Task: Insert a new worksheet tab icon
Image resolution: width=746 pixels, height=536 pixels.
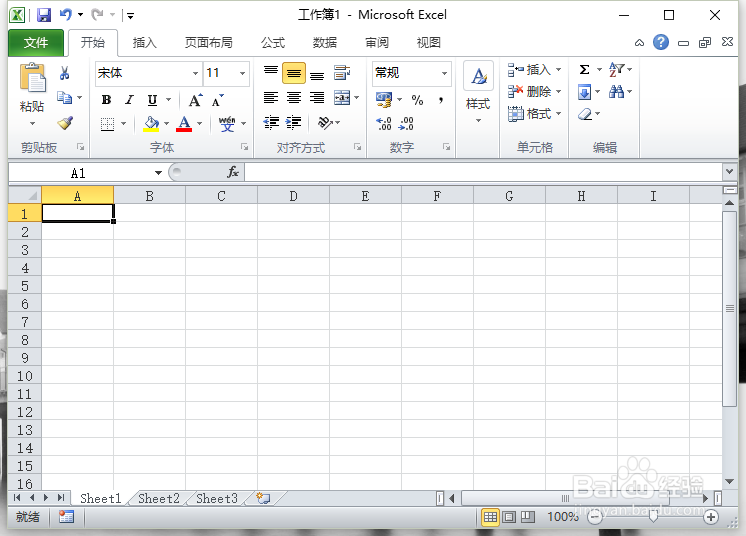Action: pyautogui.click(x=264, y=498)
